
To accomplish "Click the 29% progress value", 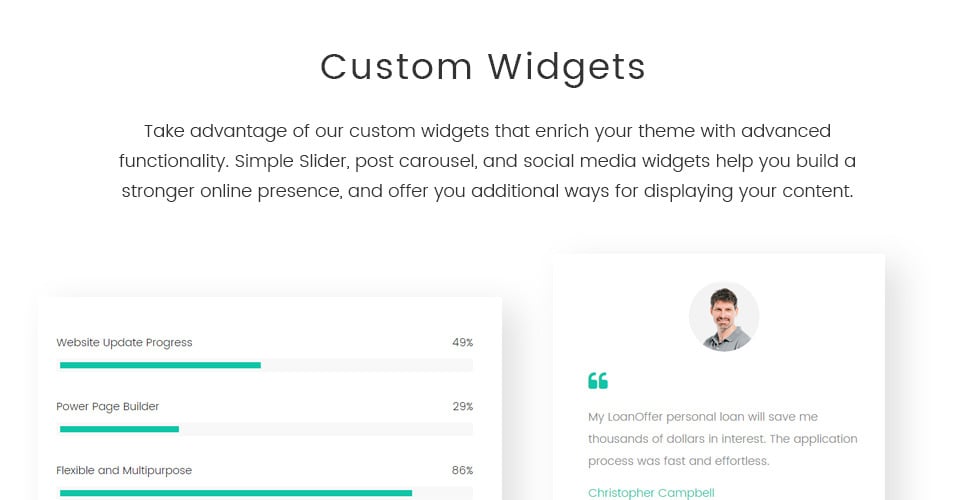I will (x=462, y=406).
